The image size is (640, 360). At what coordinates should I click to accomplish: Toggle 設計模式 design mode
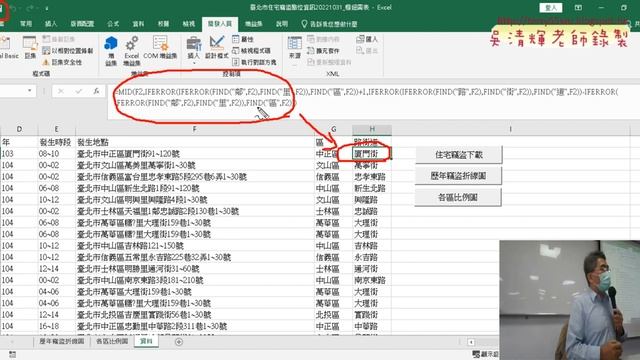coord(216,48)
